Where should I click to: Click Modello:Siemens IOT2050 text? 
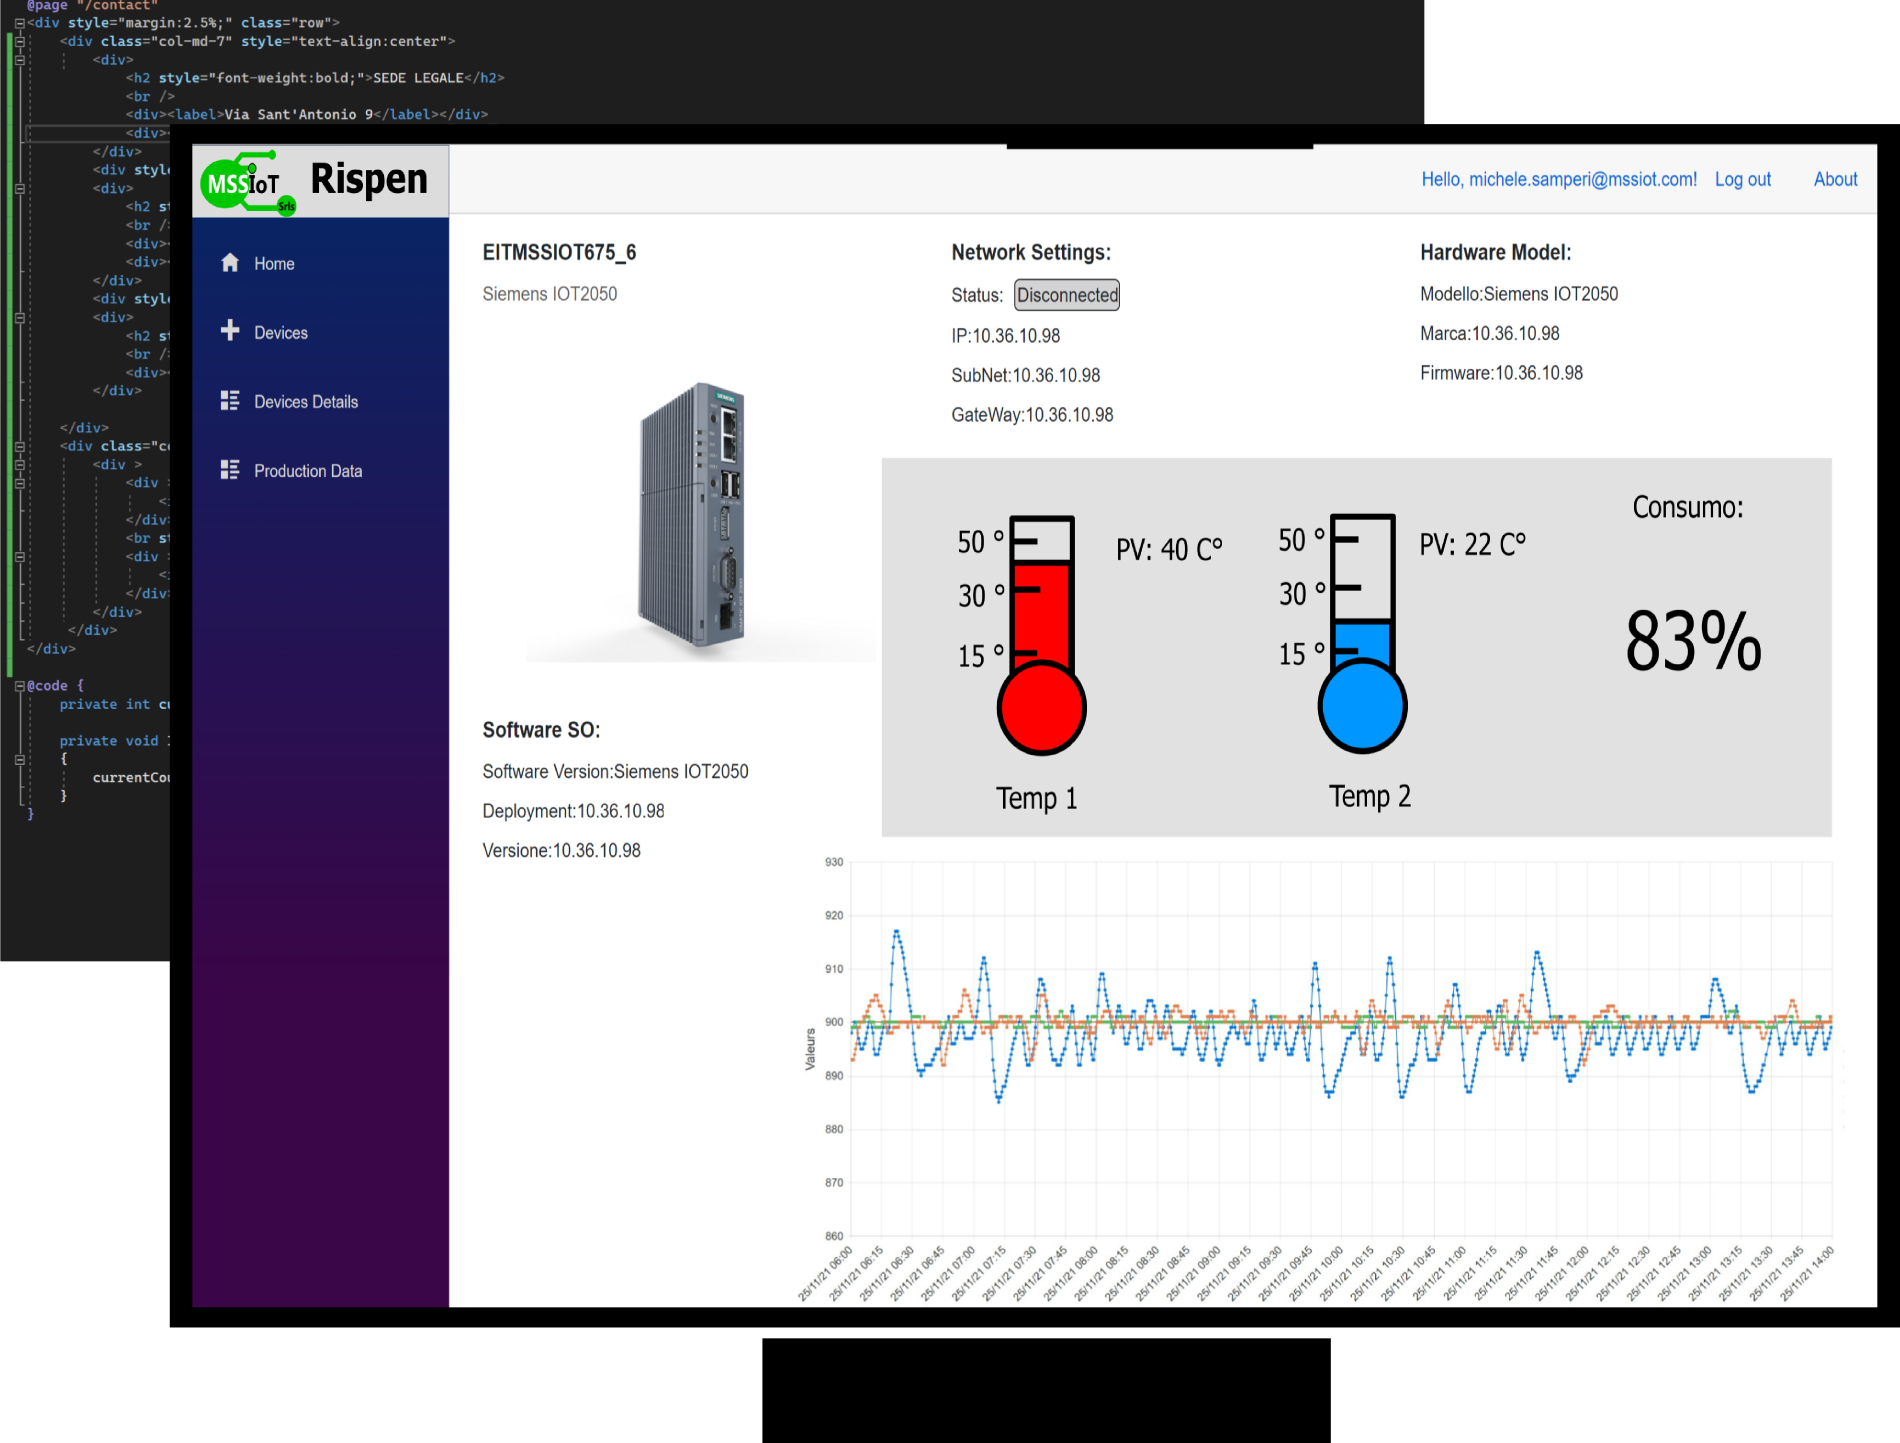click(x=1519, y=294)
